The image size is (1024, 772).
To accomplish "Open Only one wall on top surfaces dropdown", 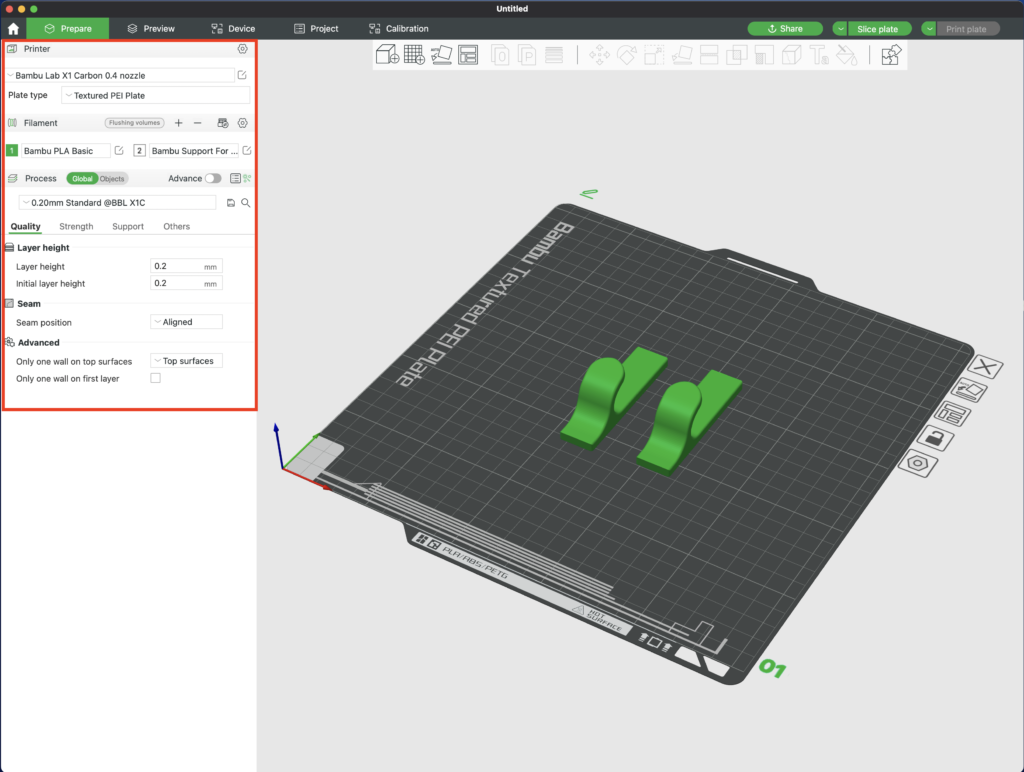I will tap(187, 361).
